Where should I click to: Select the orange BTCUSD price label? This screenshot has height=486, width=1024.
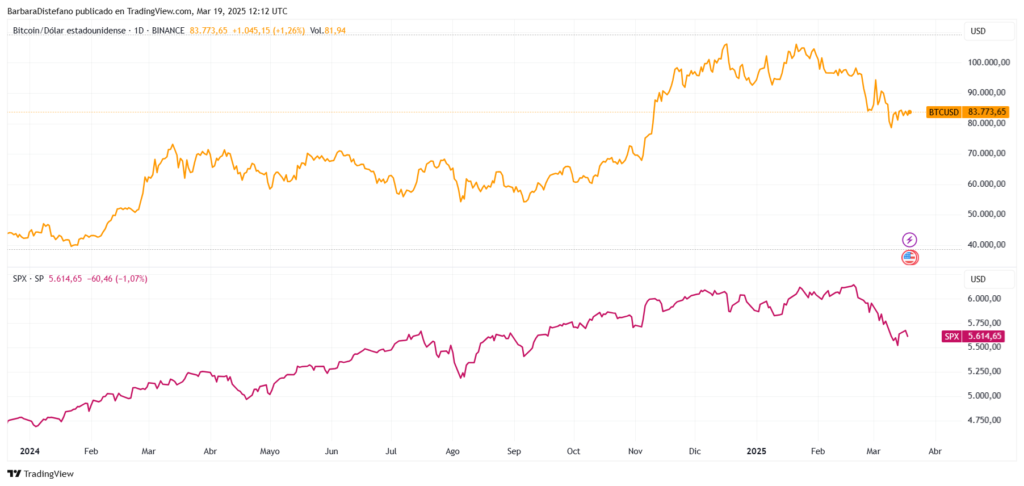pos(968,112)
